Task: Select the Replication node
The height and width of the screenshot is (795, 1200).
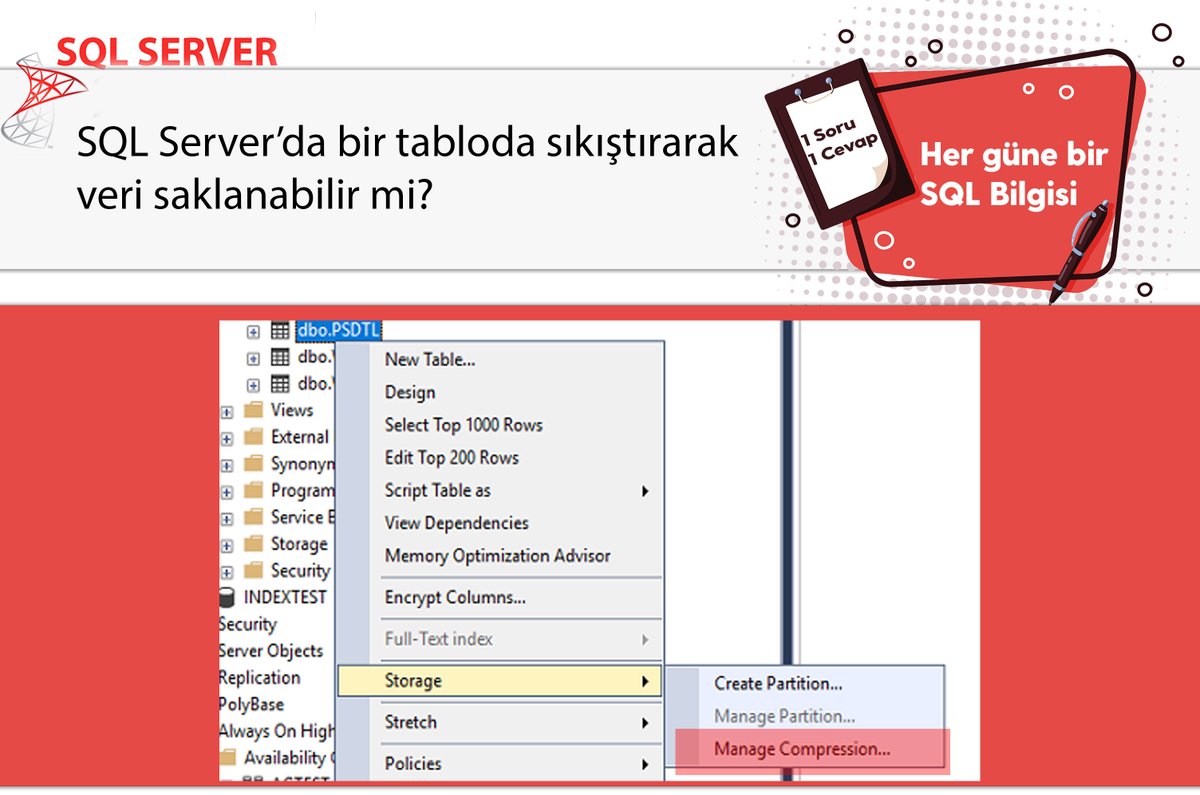Action: point(259,678)
